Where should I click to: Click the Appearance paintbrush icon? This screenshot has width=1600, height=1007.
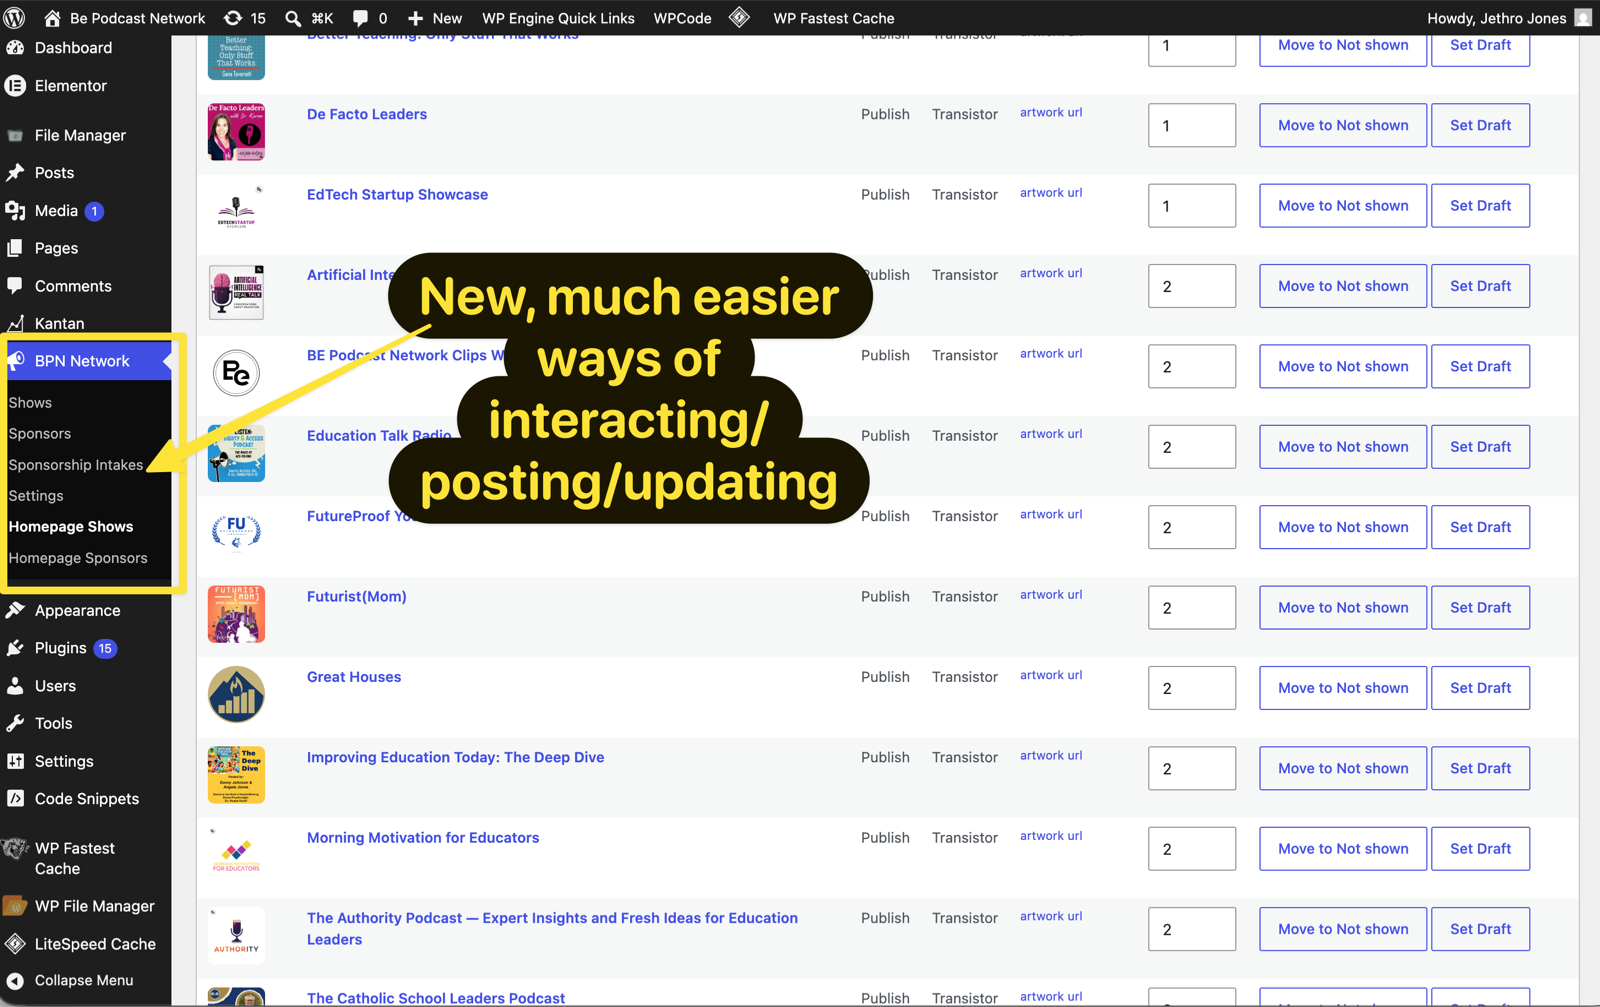(15, 611)
